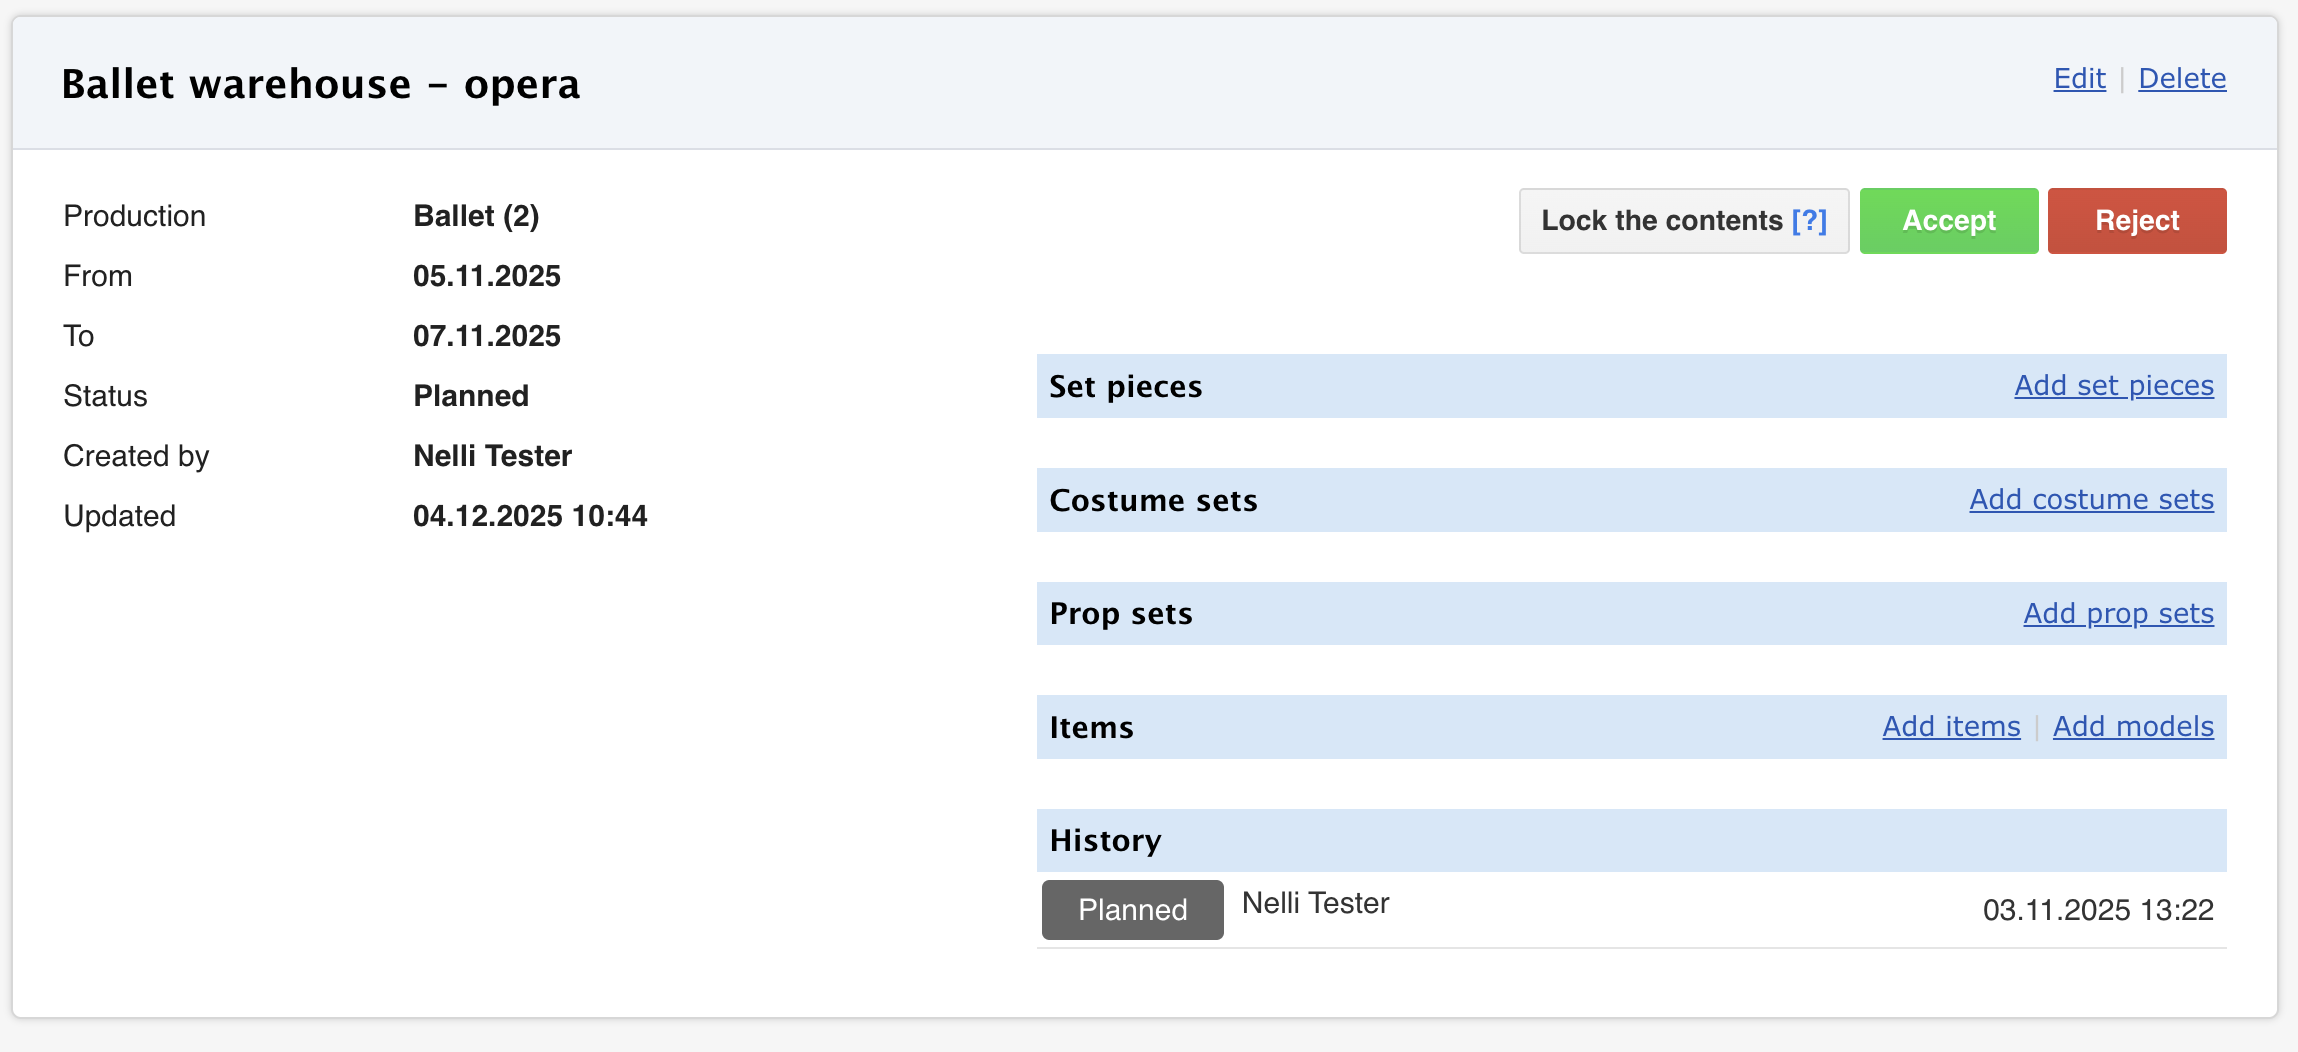Click Add costume sets
Screen dimensions: 2298x1052
(x=2091, y=500)
